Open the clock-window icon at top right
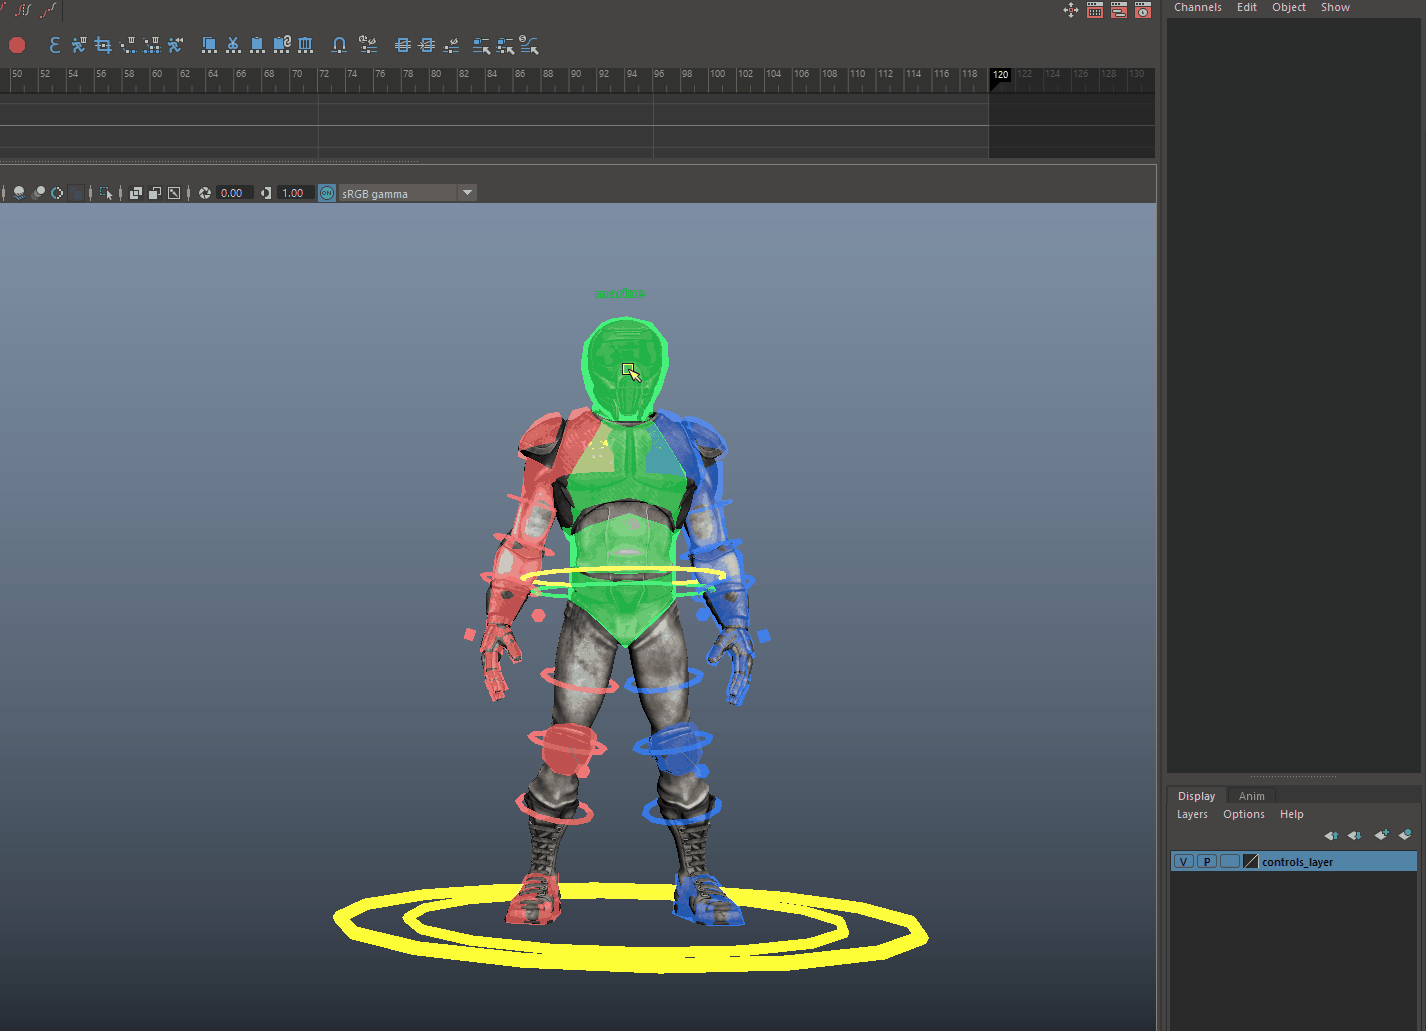 click(x=1143, y=10)
